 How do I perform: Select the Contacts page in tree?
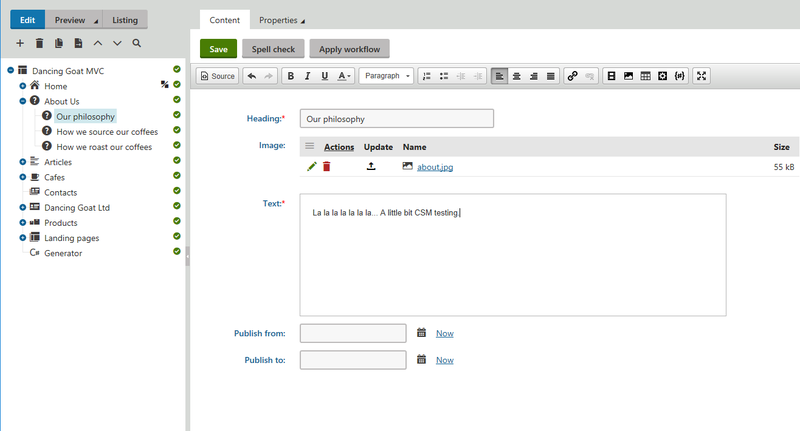point(60,192)
